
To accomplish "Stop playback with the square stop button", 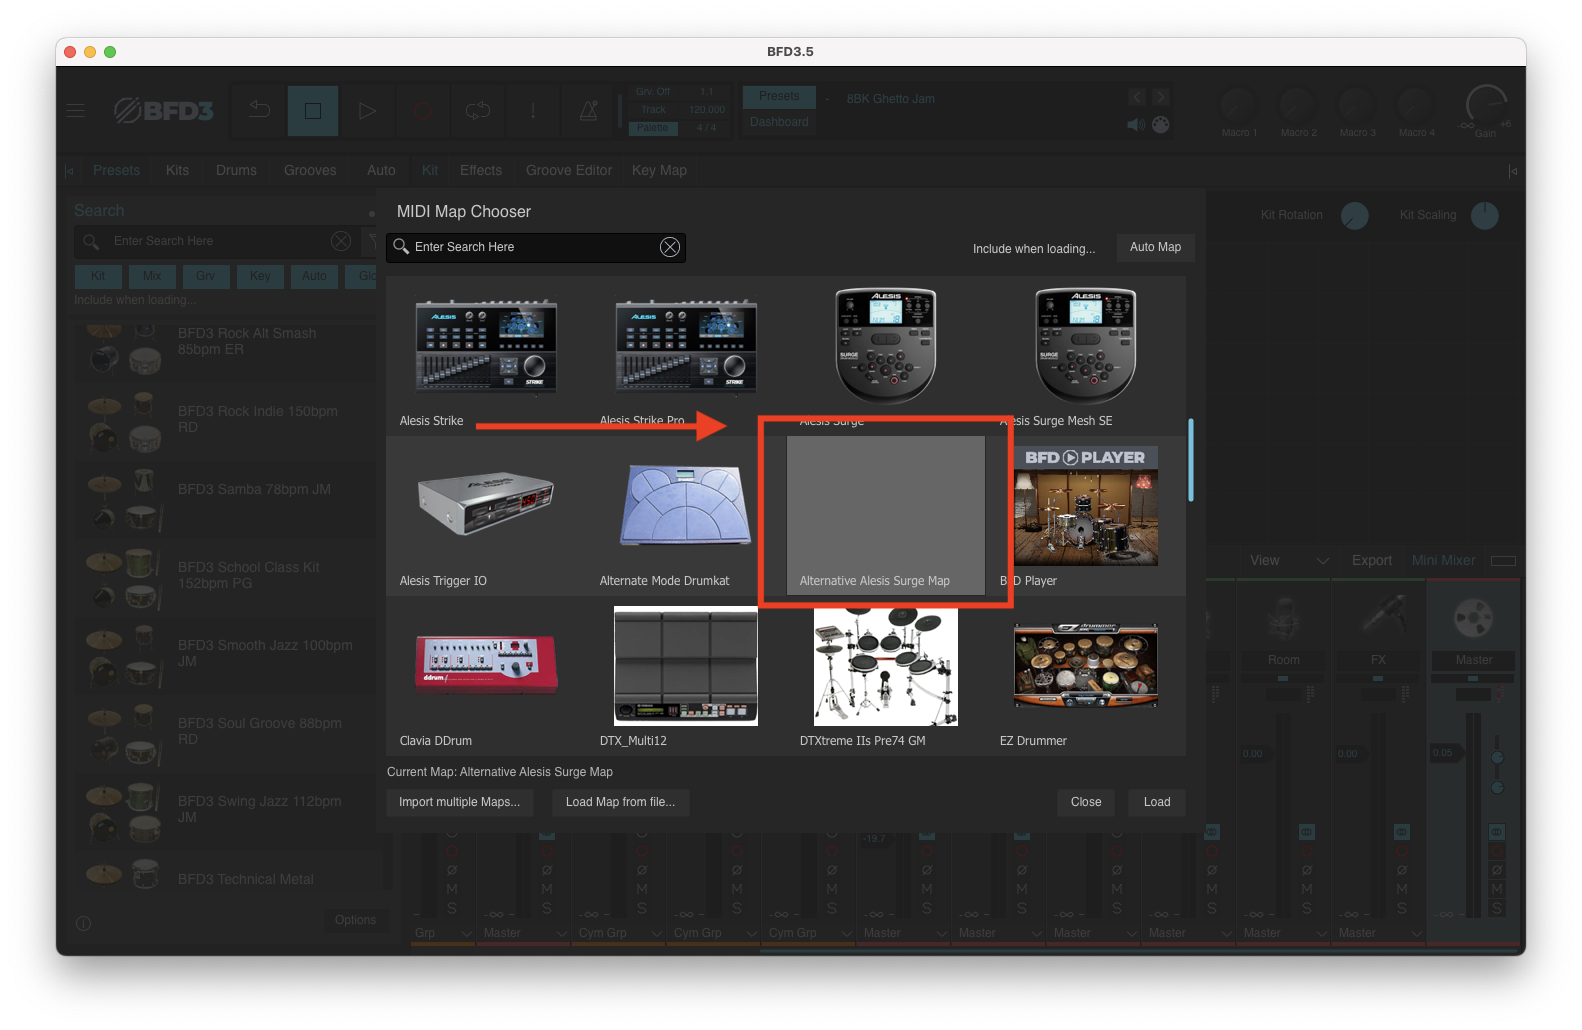I will (313, 110).
